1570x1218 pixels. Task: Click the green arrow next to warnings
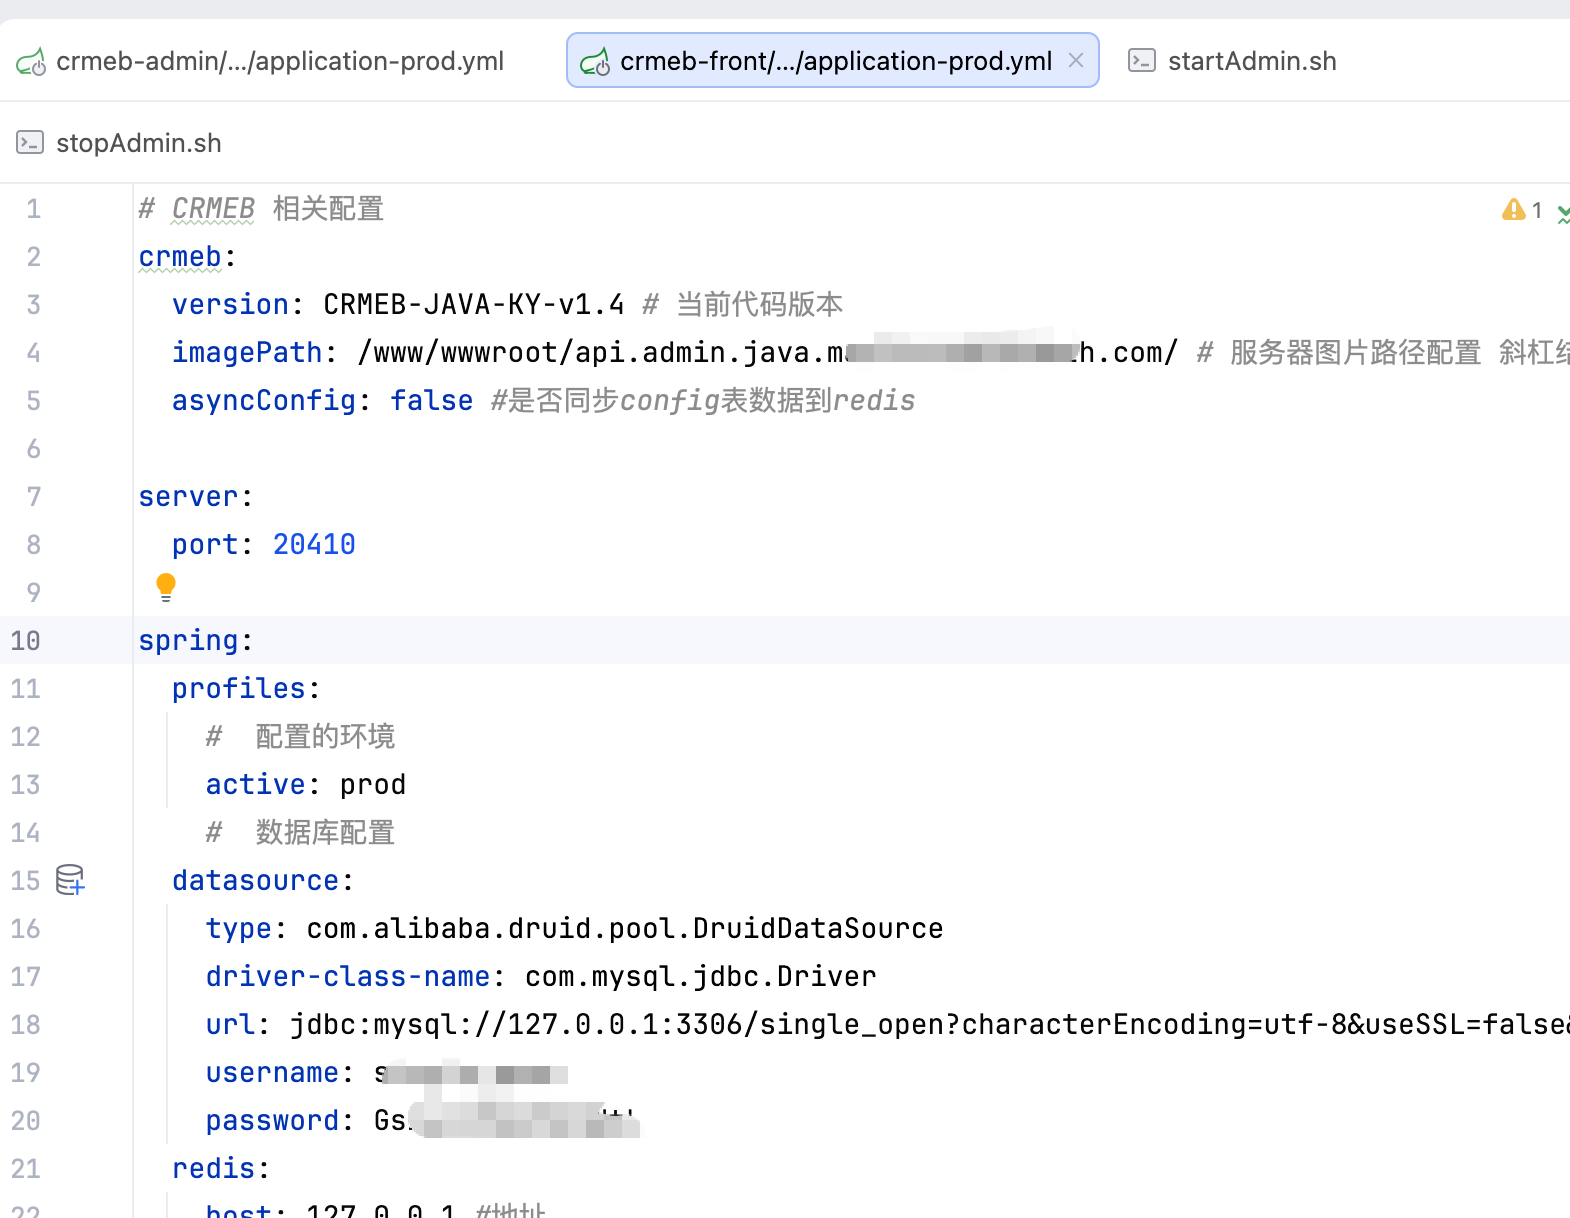click(x=1563, y=212)
